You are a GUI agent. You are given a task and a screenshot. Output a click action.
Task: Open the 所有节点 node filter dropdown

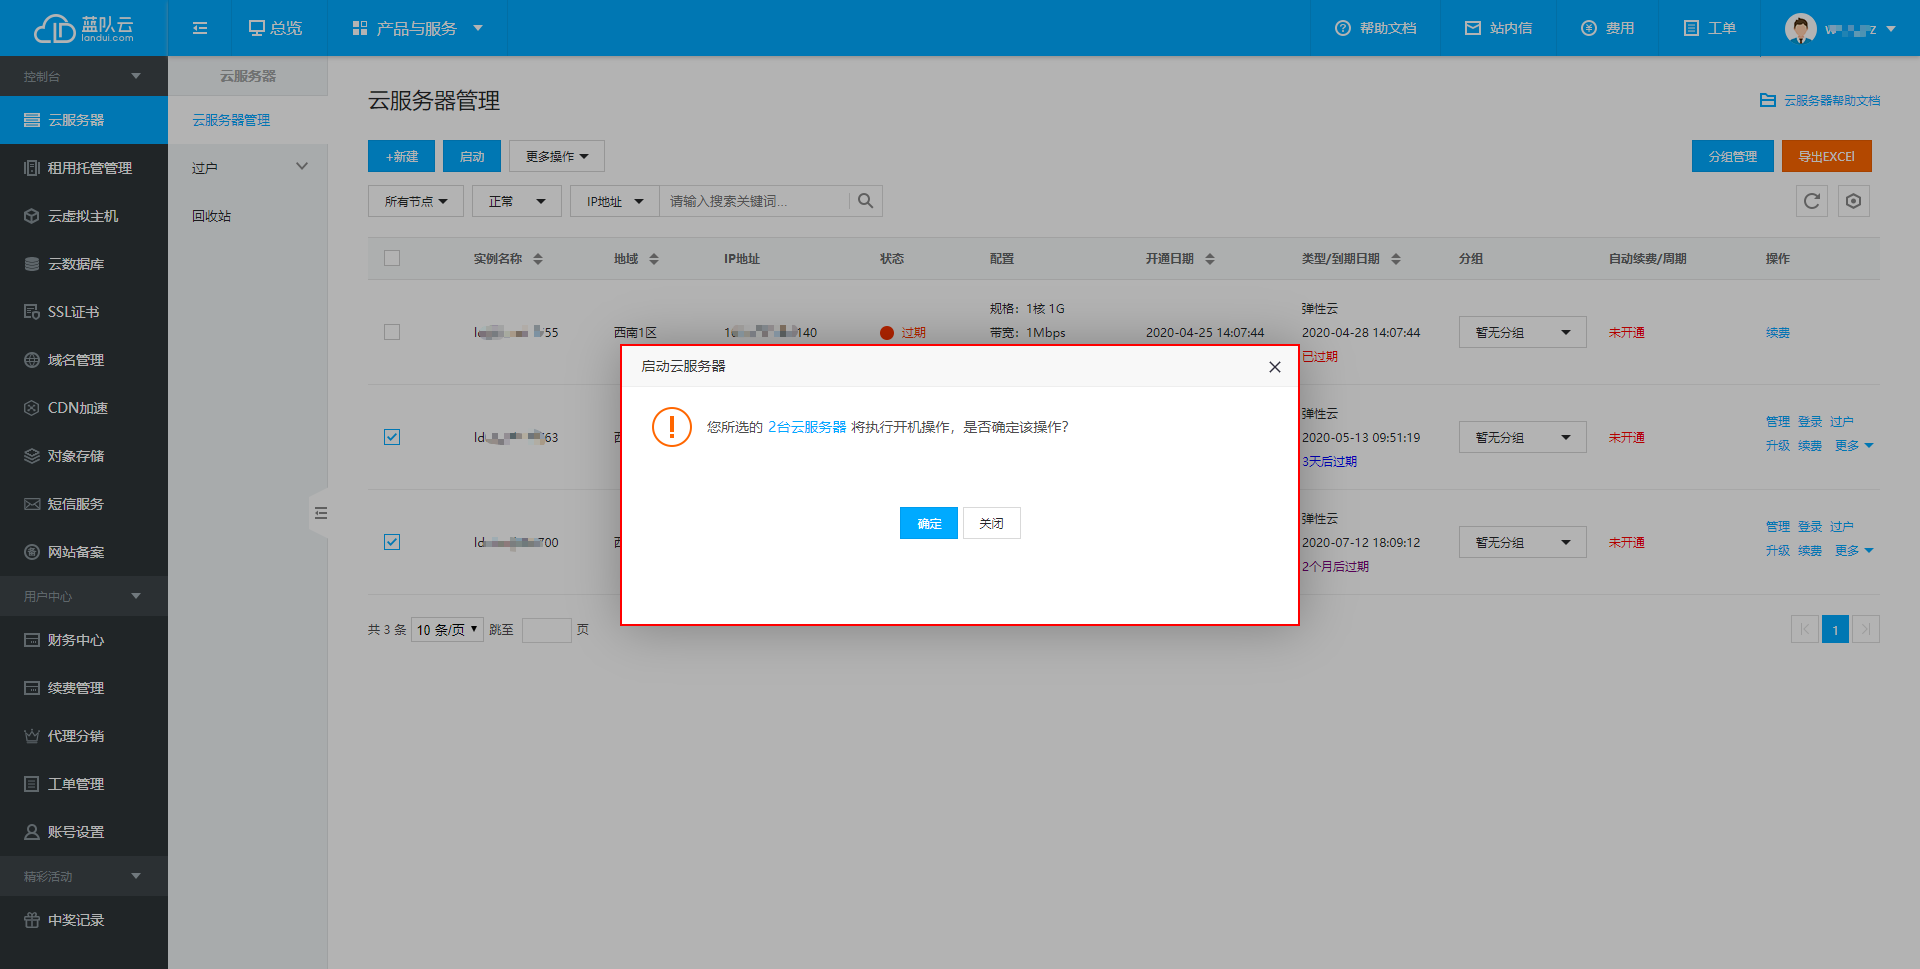coord(415,201)
